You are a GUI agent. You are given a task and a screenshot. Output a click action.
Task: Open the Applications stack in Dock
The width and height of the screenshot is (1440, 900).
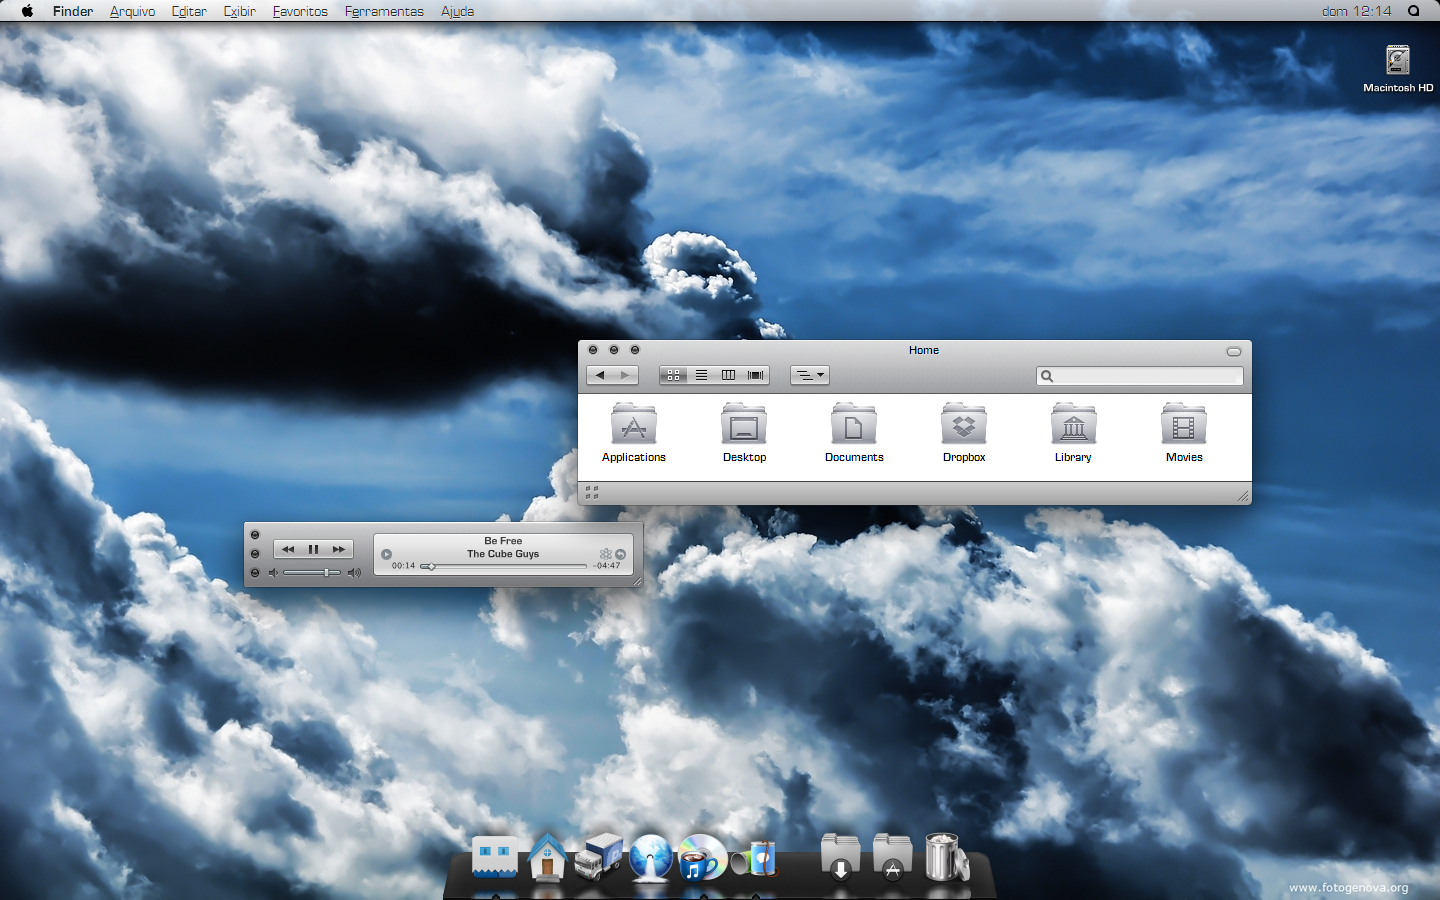[893, 857]
